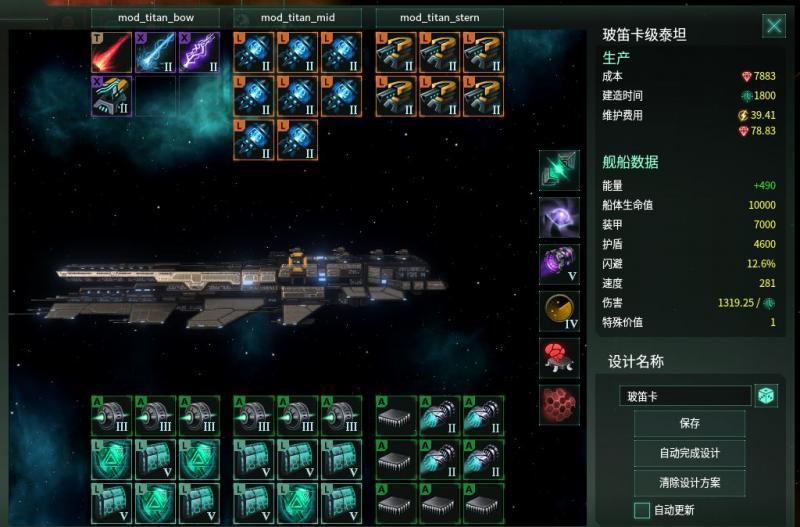Select the T-slot red lance weapon
The width and height of the screenshot is (800, 527).
pyautogui.click(x=112, y=53)
